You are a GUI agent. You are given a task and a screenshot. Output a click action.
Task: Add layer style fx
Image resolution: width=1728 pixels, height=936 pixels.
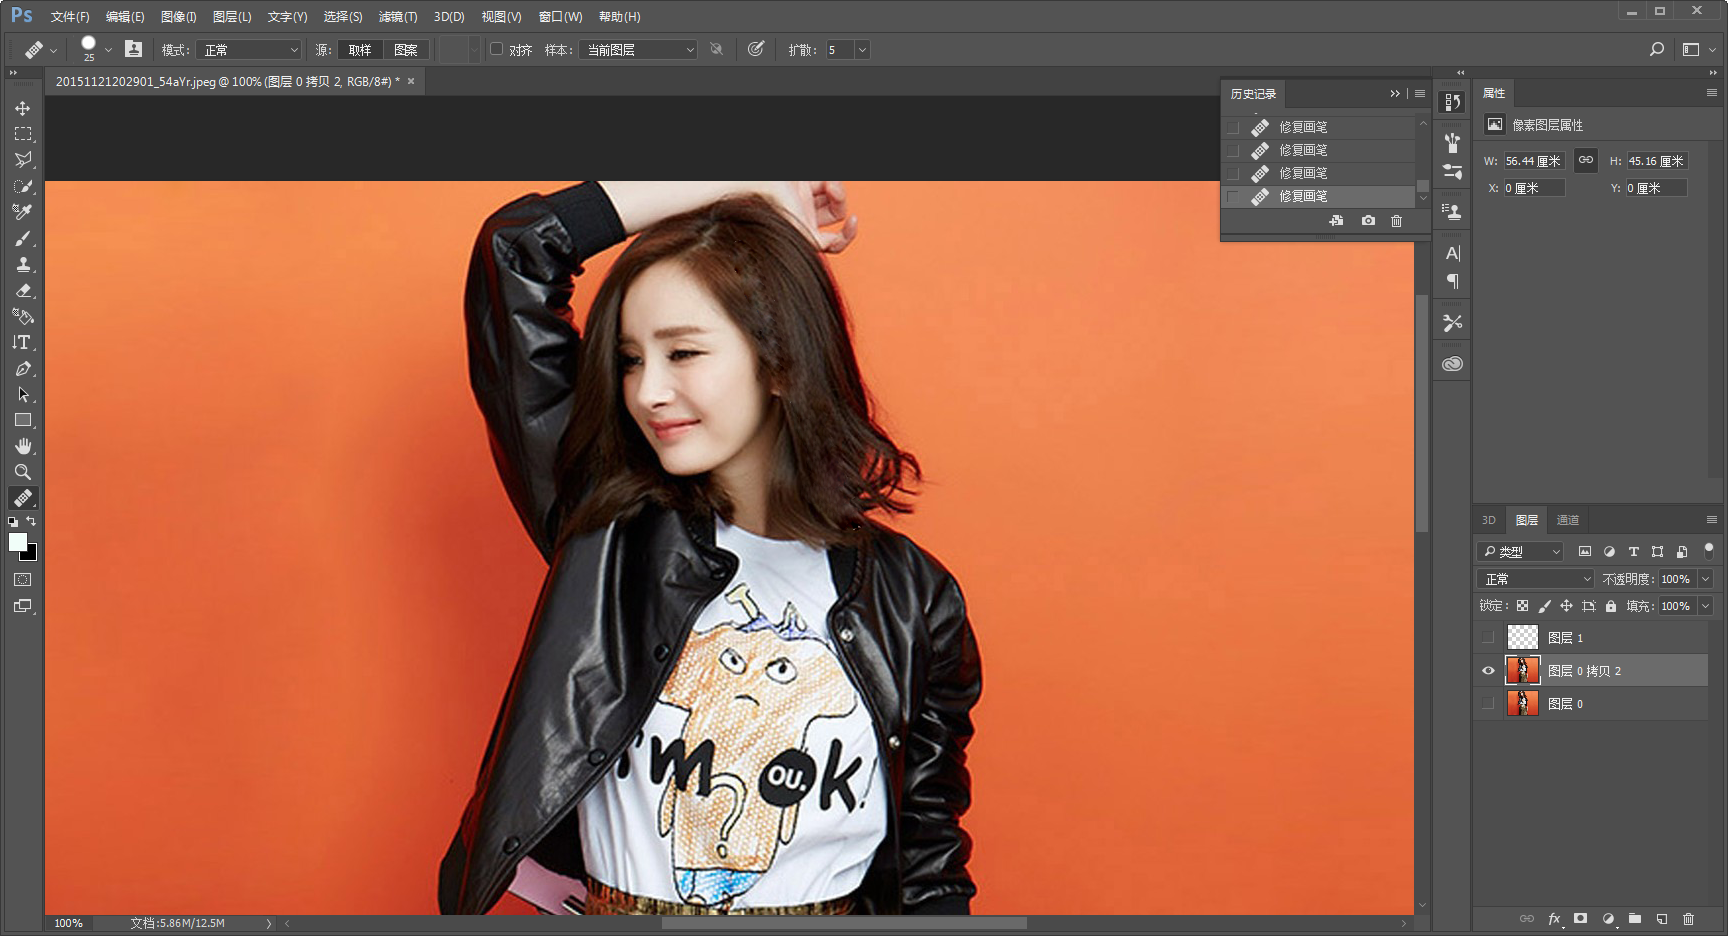pyautogui.click(x=1554, y=918)
